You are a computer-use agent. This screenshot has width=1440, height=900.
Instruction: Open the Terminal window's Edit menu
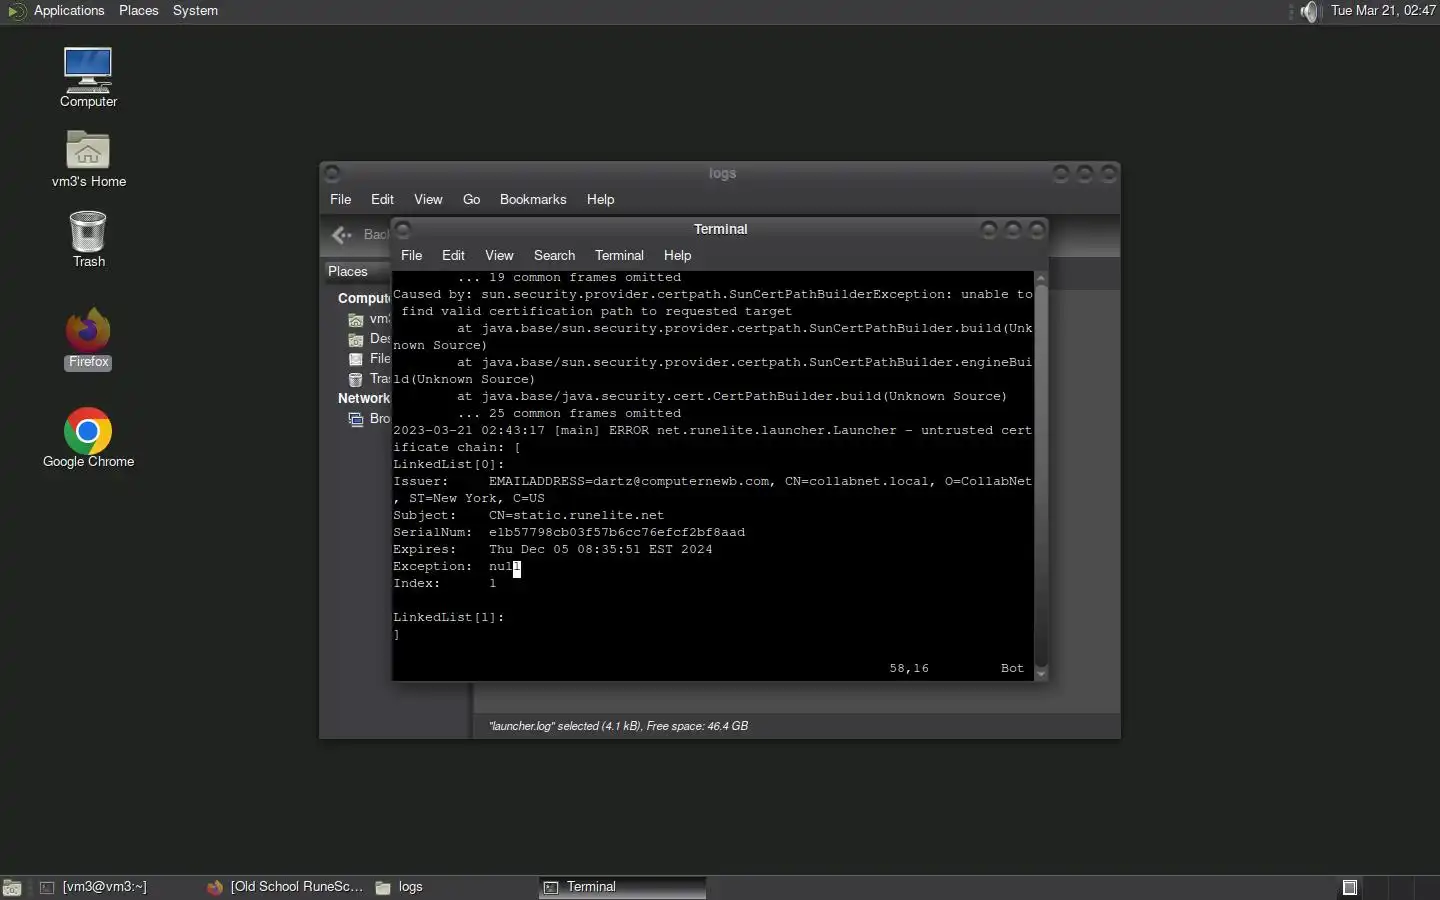tap(453, 255)
